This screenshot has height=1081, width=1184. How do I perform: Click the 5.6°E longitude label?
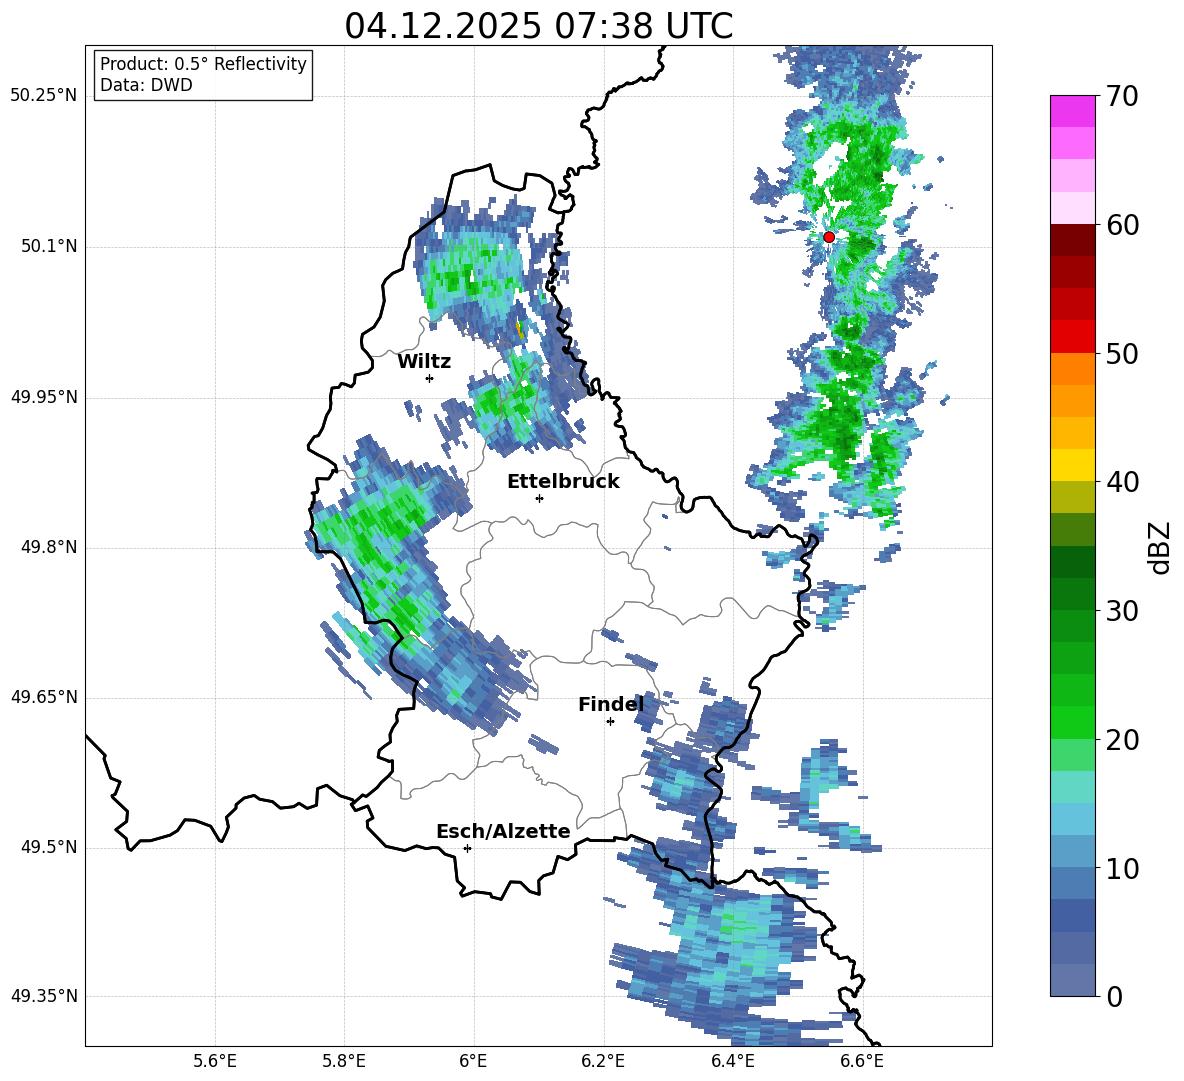[x=215, y=1061]
